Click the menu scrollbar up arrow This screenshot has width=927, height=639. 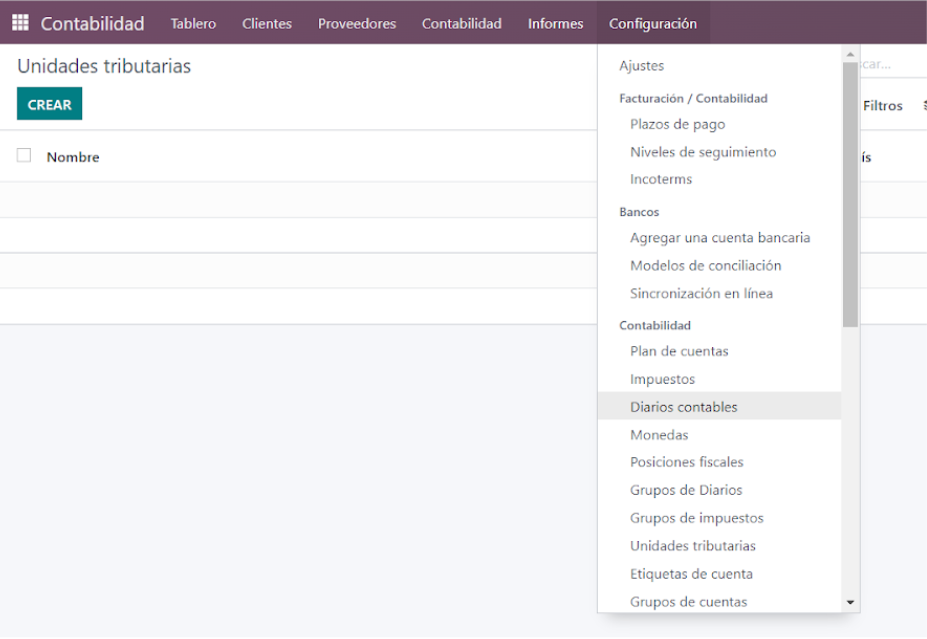(x=850, y=55)
